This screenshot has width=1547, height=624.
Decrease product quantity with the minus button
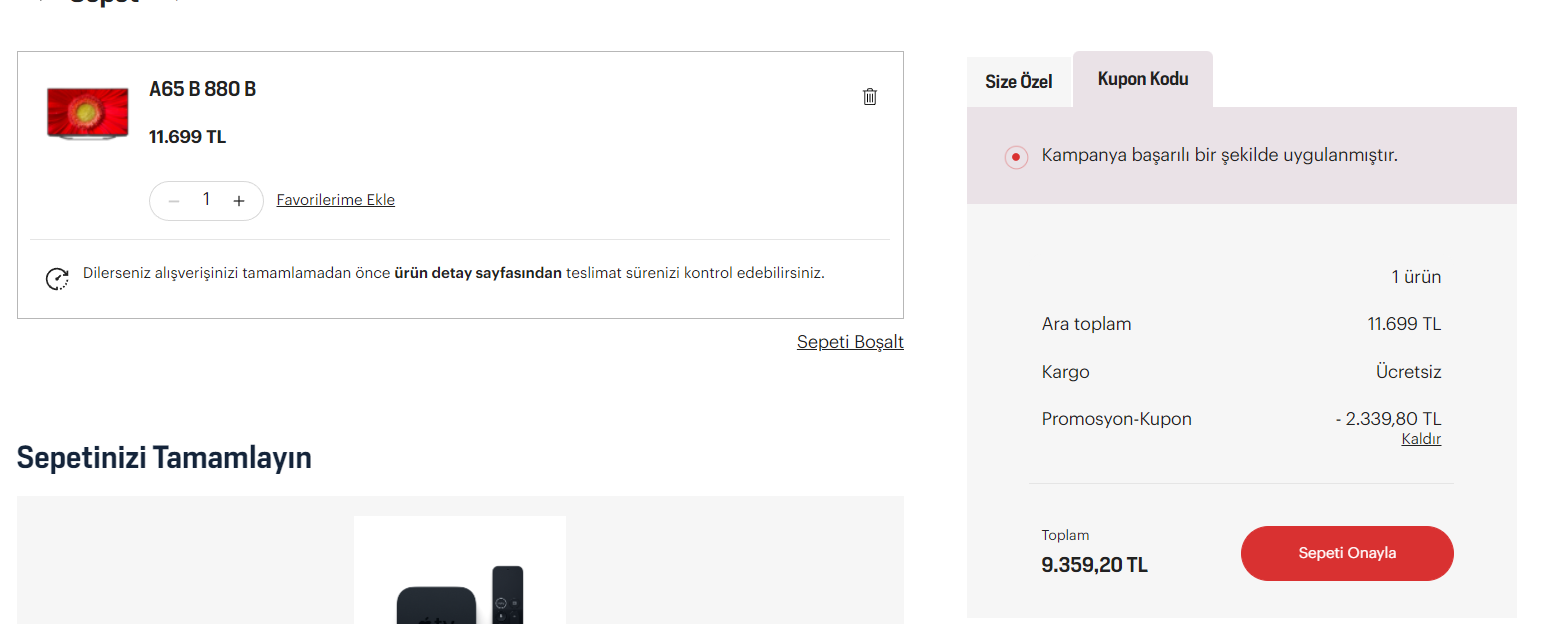(x=174, y=201)
